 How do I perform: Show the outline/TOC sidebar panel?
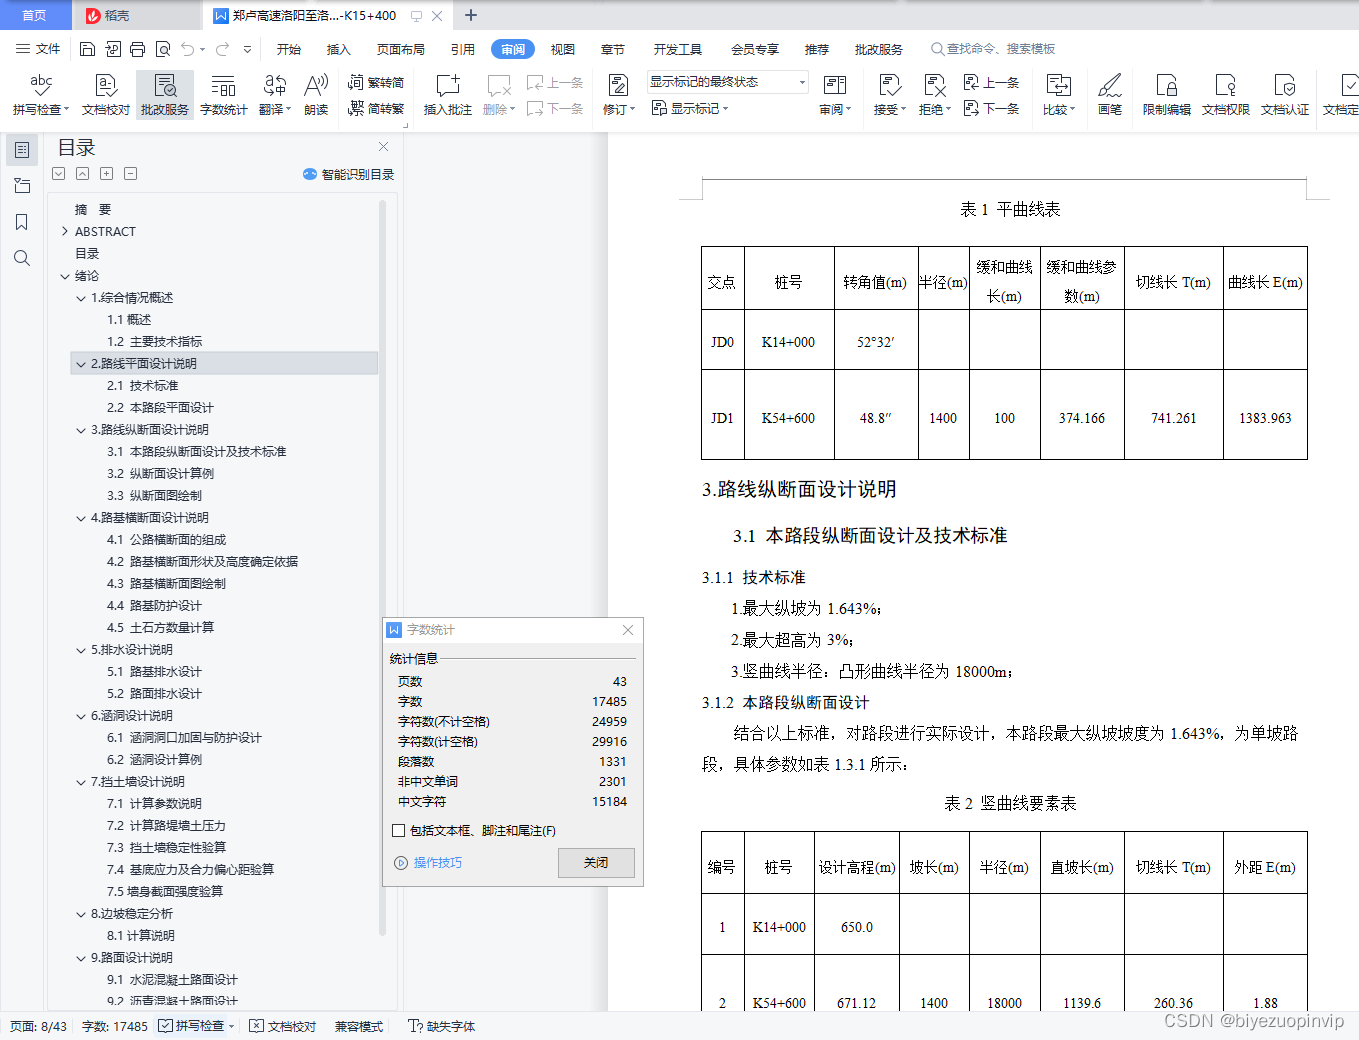[22, 150]
